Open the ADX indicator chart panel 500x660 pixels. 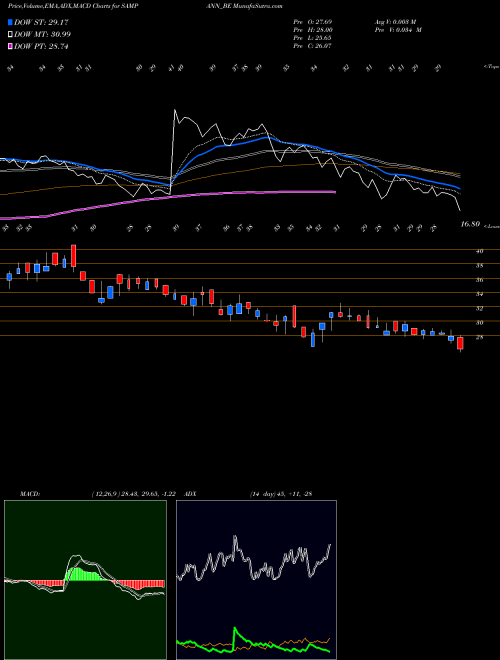tap(256, 580)
